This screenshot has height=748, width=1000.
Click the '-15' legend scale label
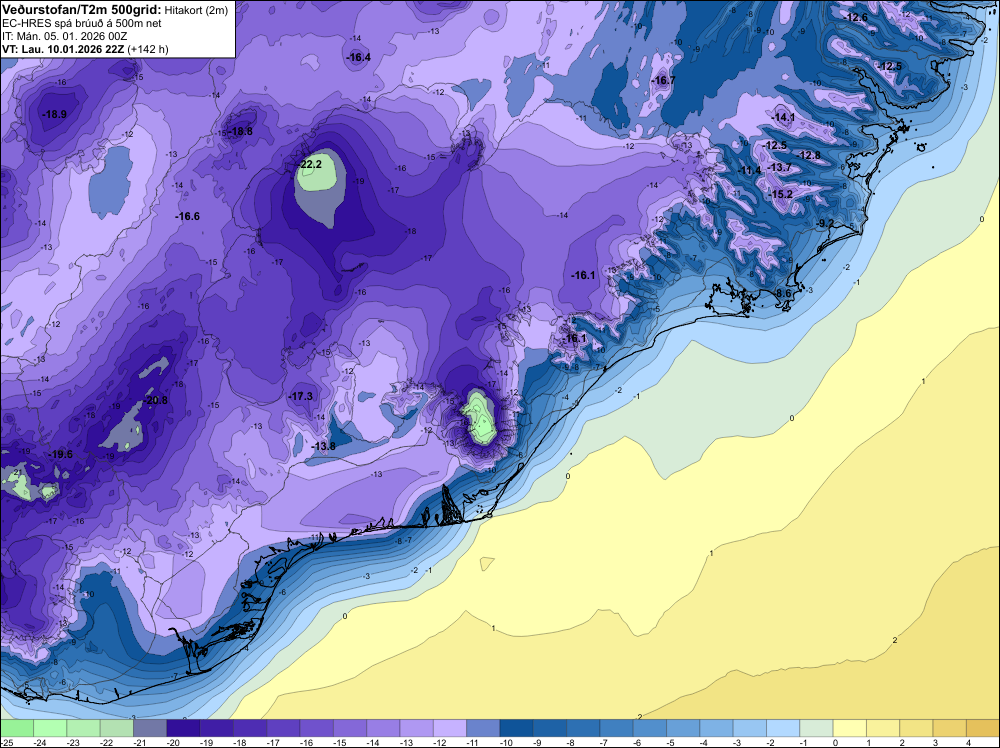tap(339, 742)
